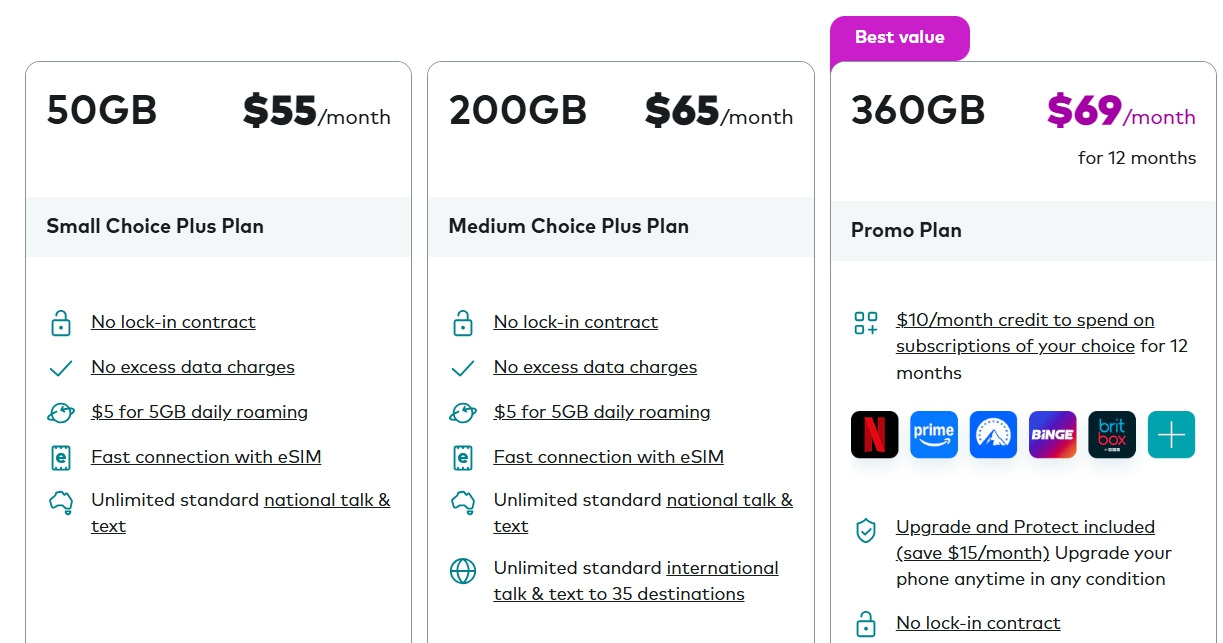Open Small plan "No lock-in contract" link
This screenshot has width=1223, height=643.
click(x=173, y=322)
